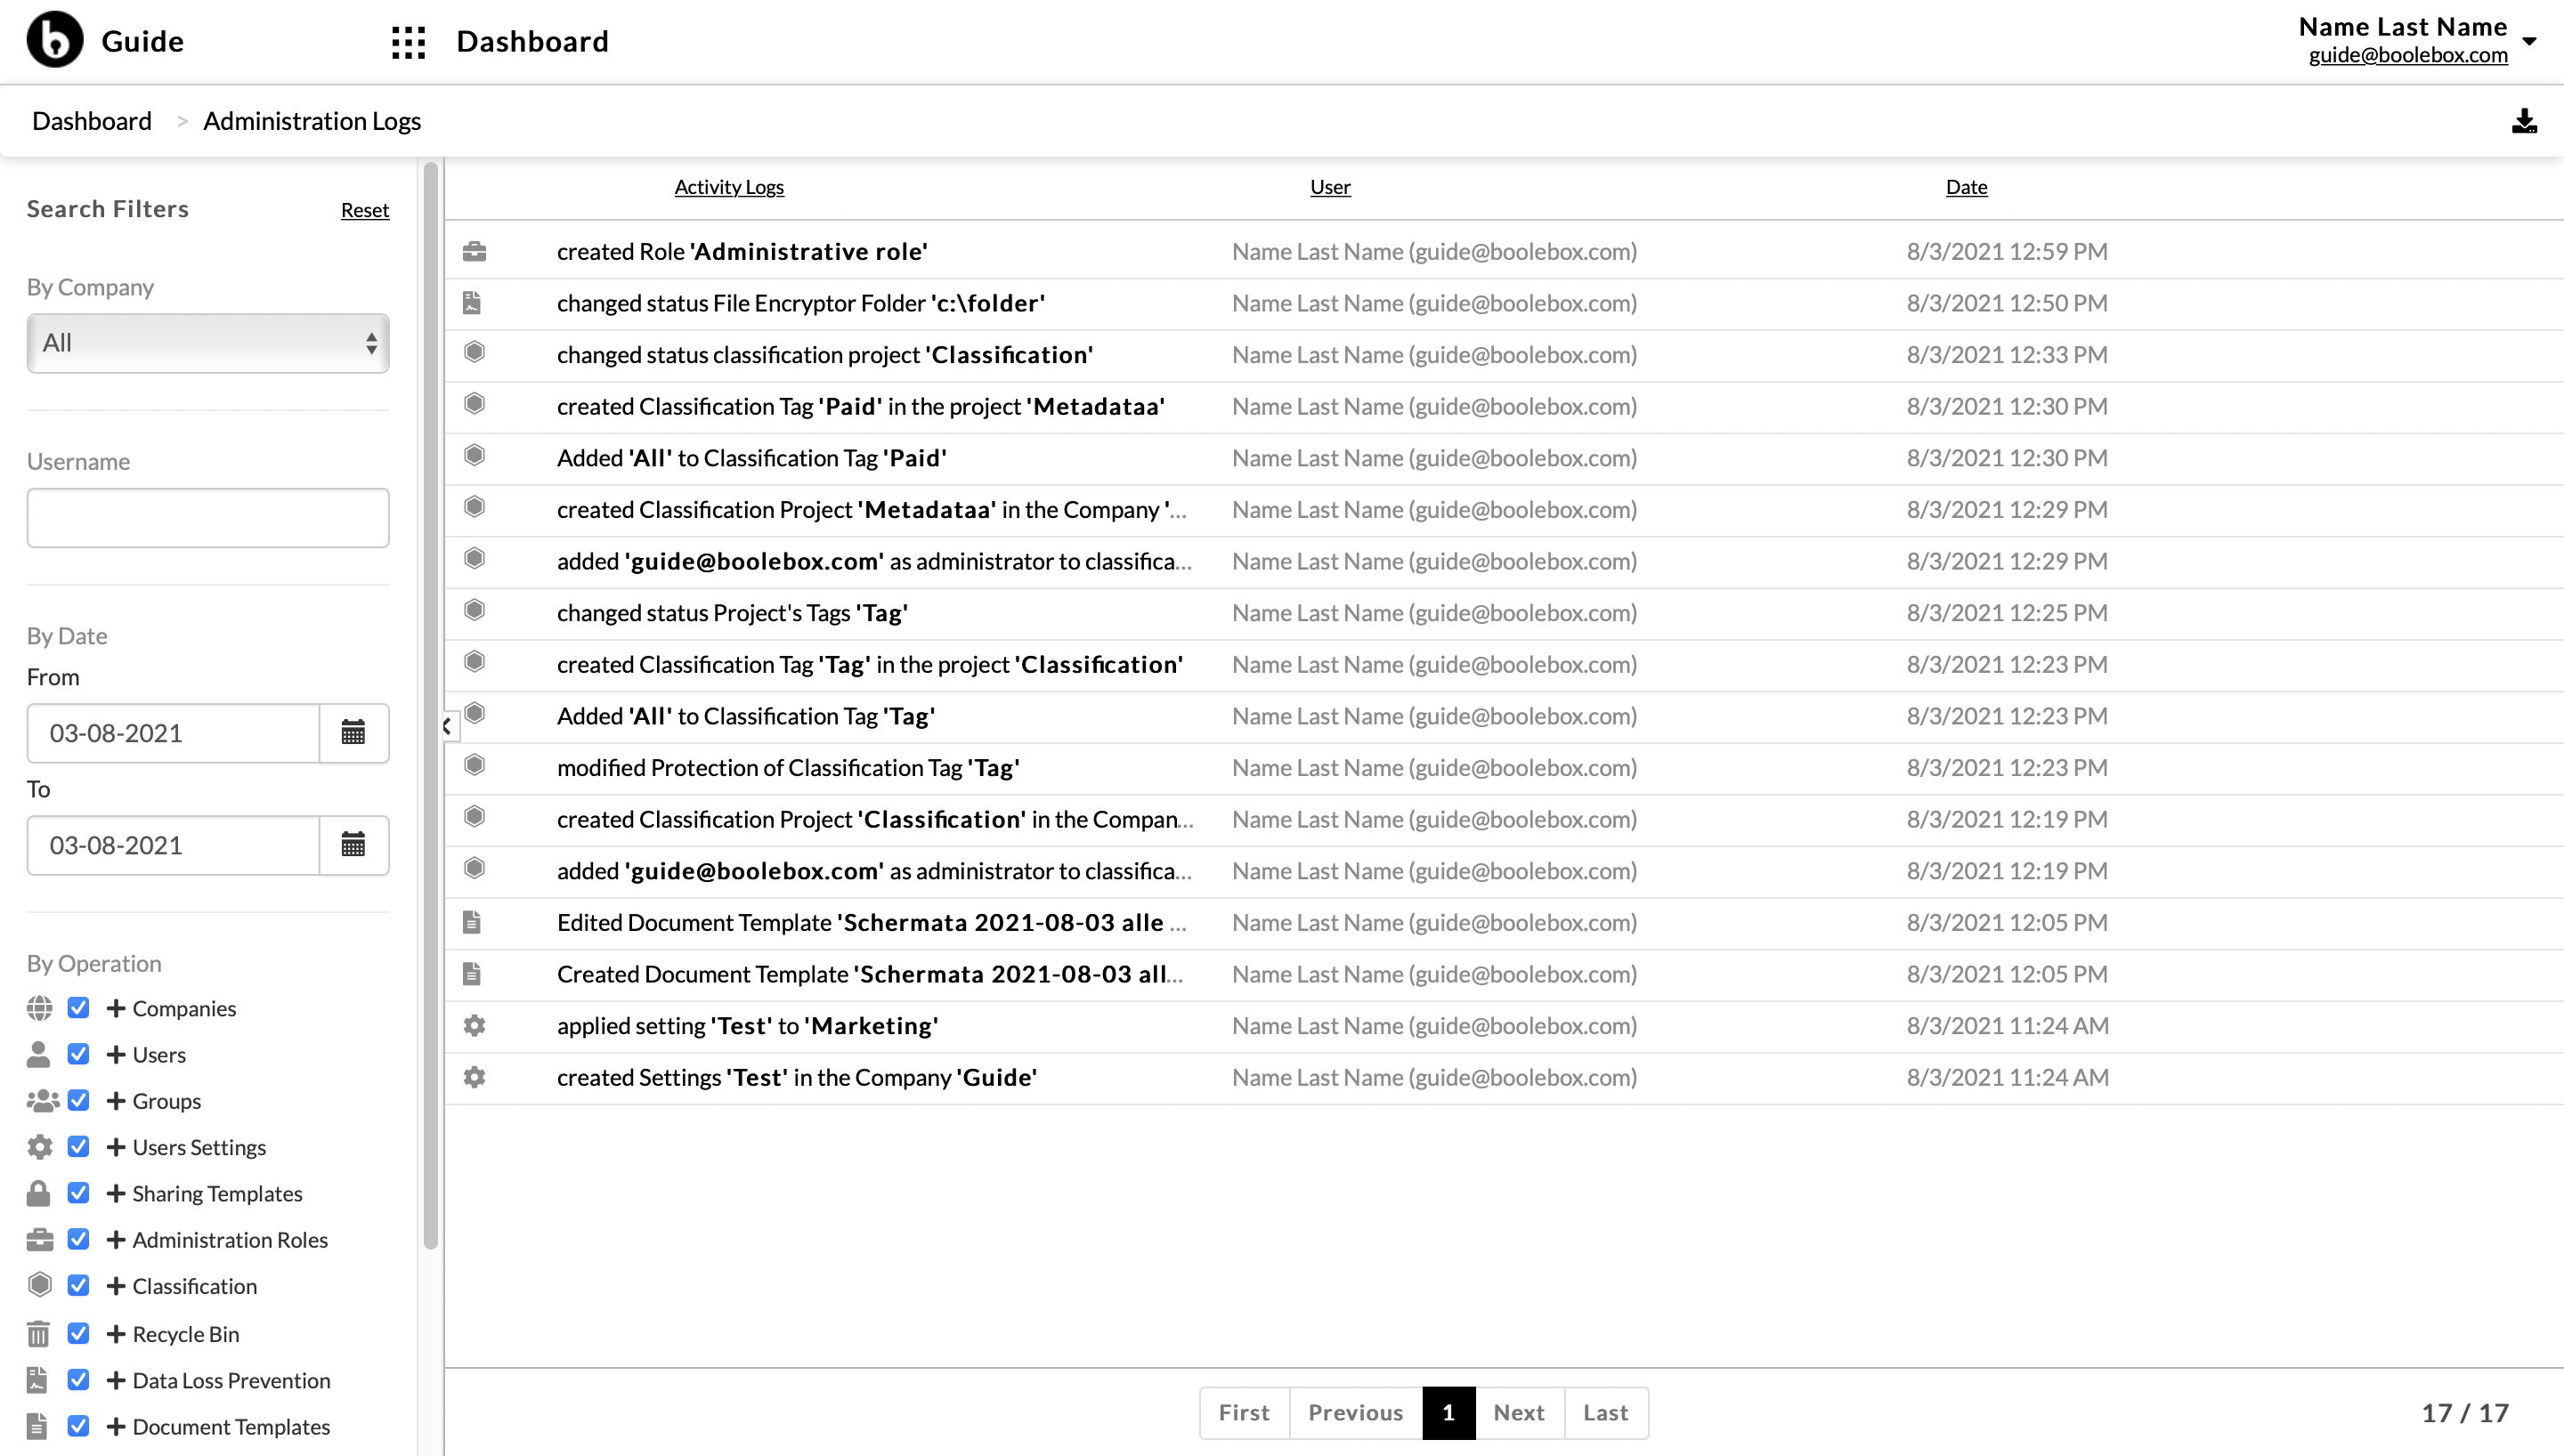Select the 'created Role Administrative role' log entry
Image resolution: width=2564 pixels, height=1456 pixels.
click(1504, 251)
